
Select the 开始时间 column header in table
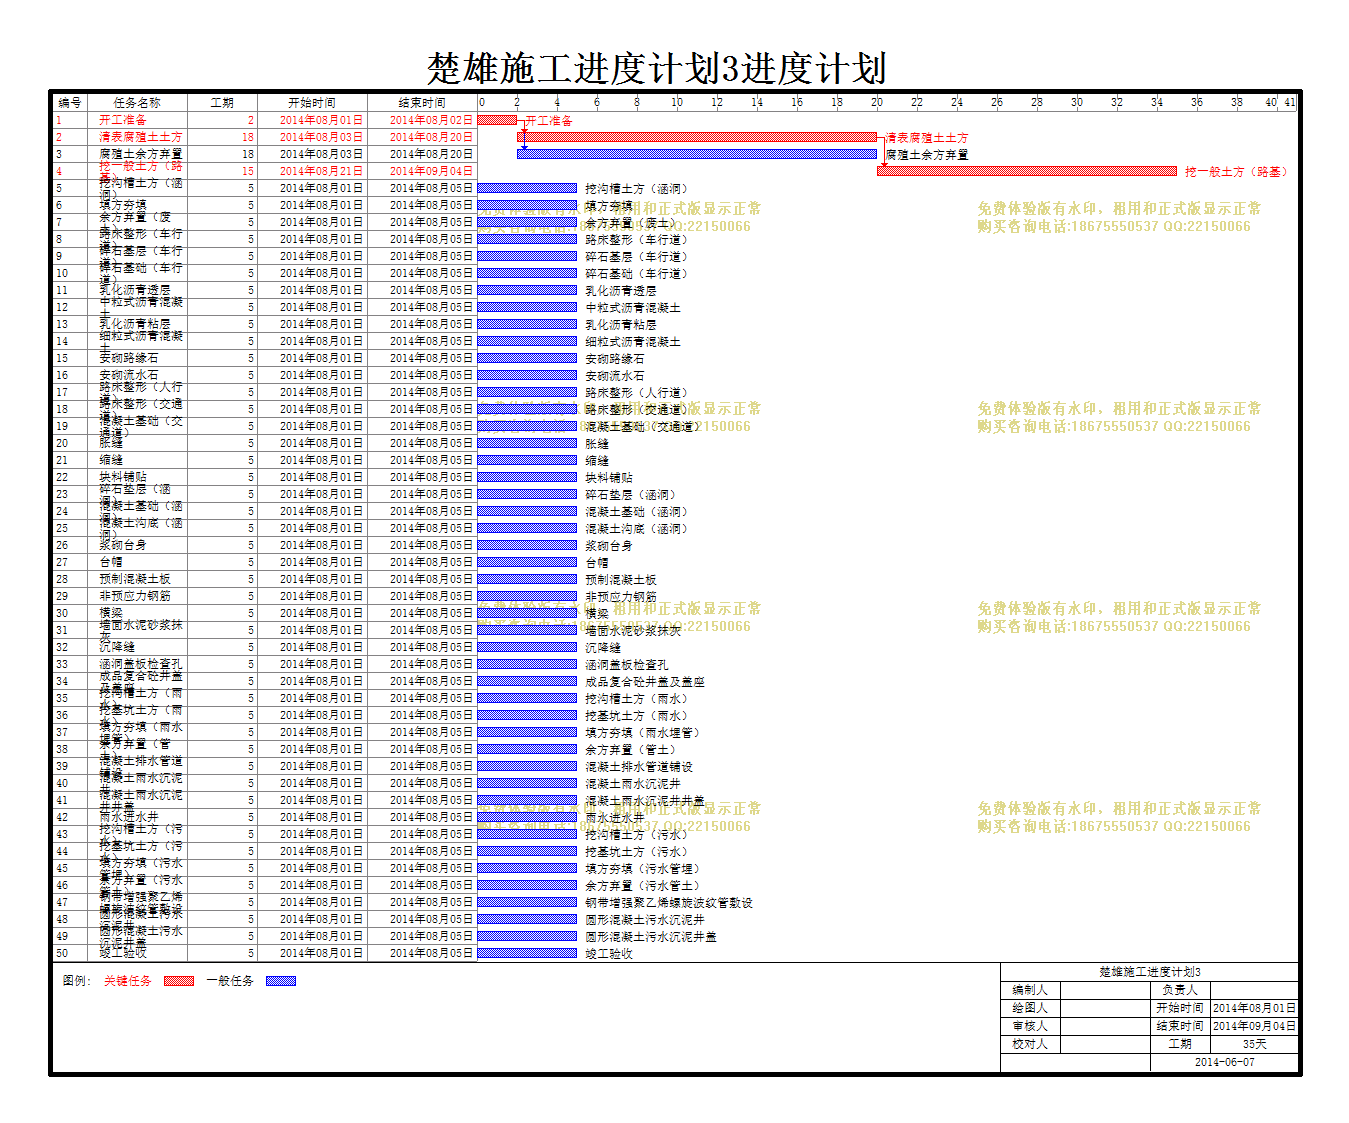[x=312, y=102]
